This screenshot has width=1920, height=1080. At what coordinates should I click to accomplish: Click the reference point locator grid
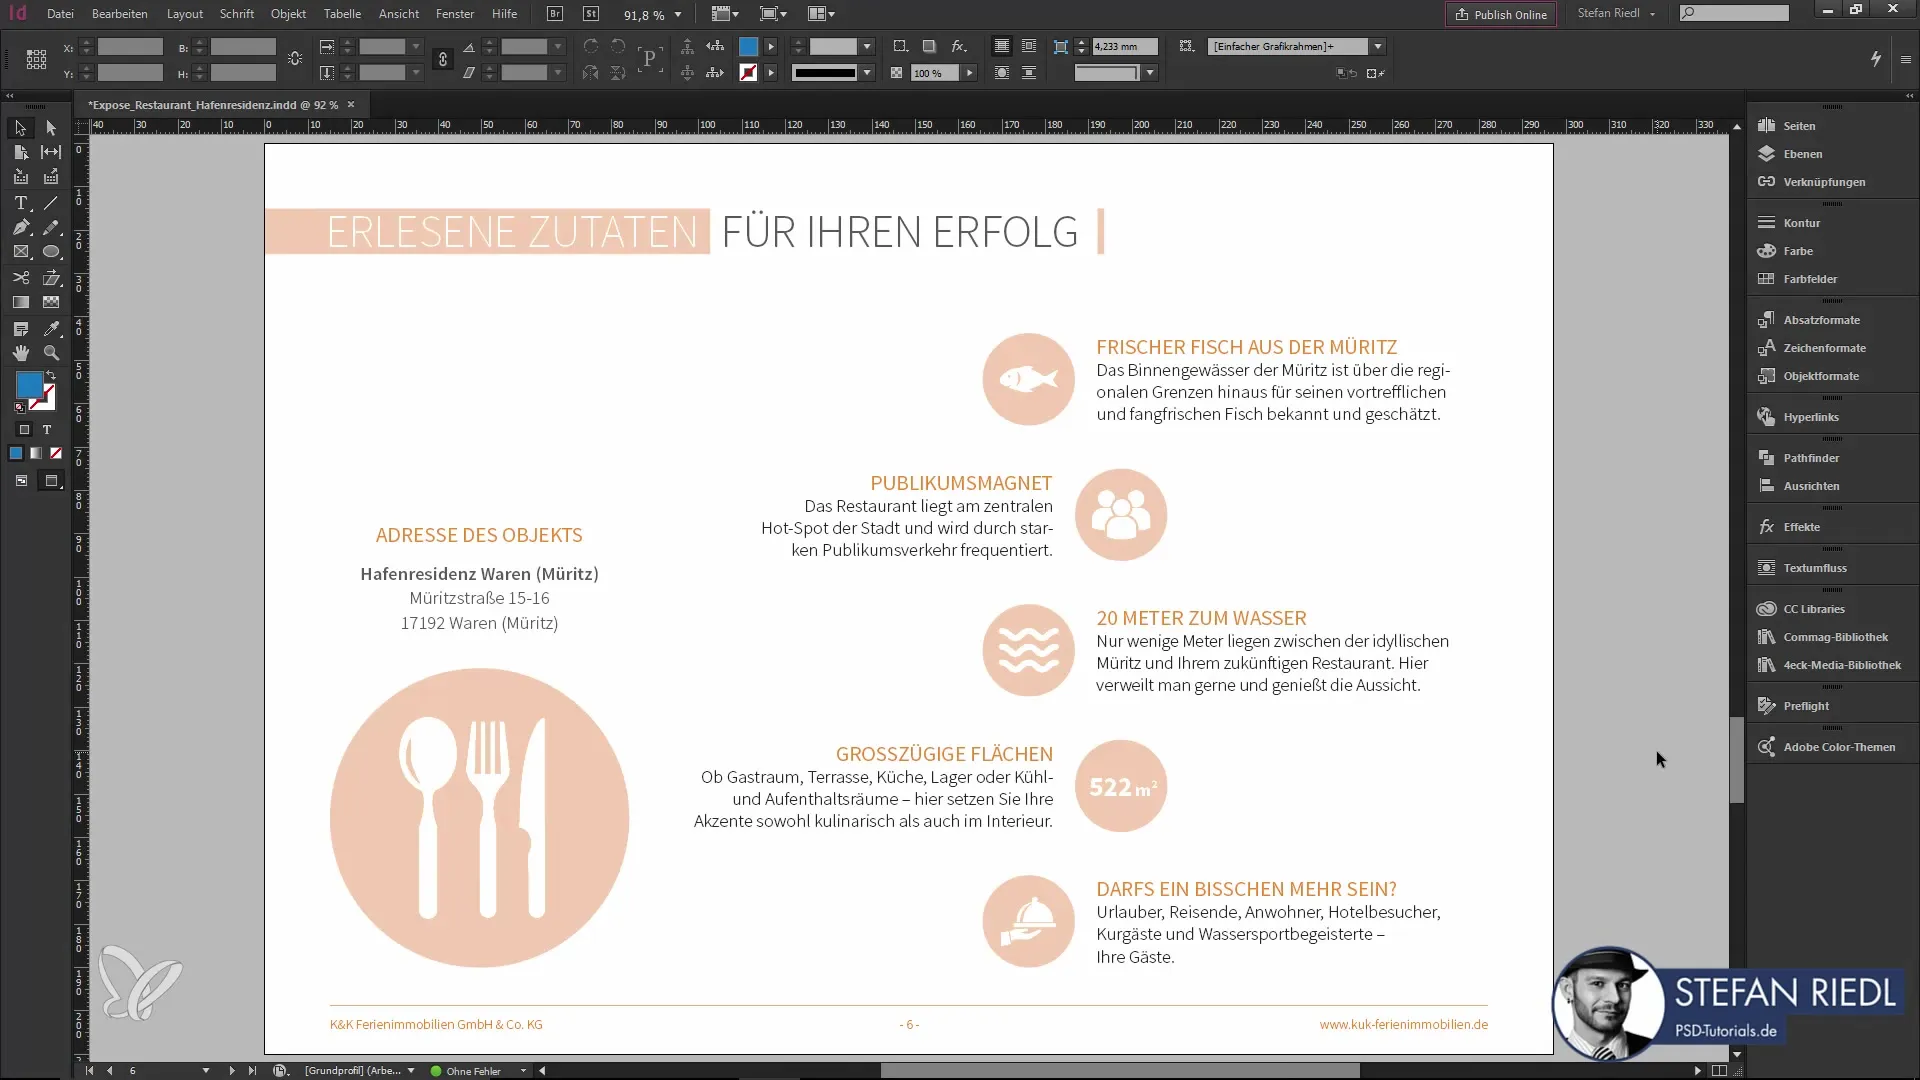(36, 60)
